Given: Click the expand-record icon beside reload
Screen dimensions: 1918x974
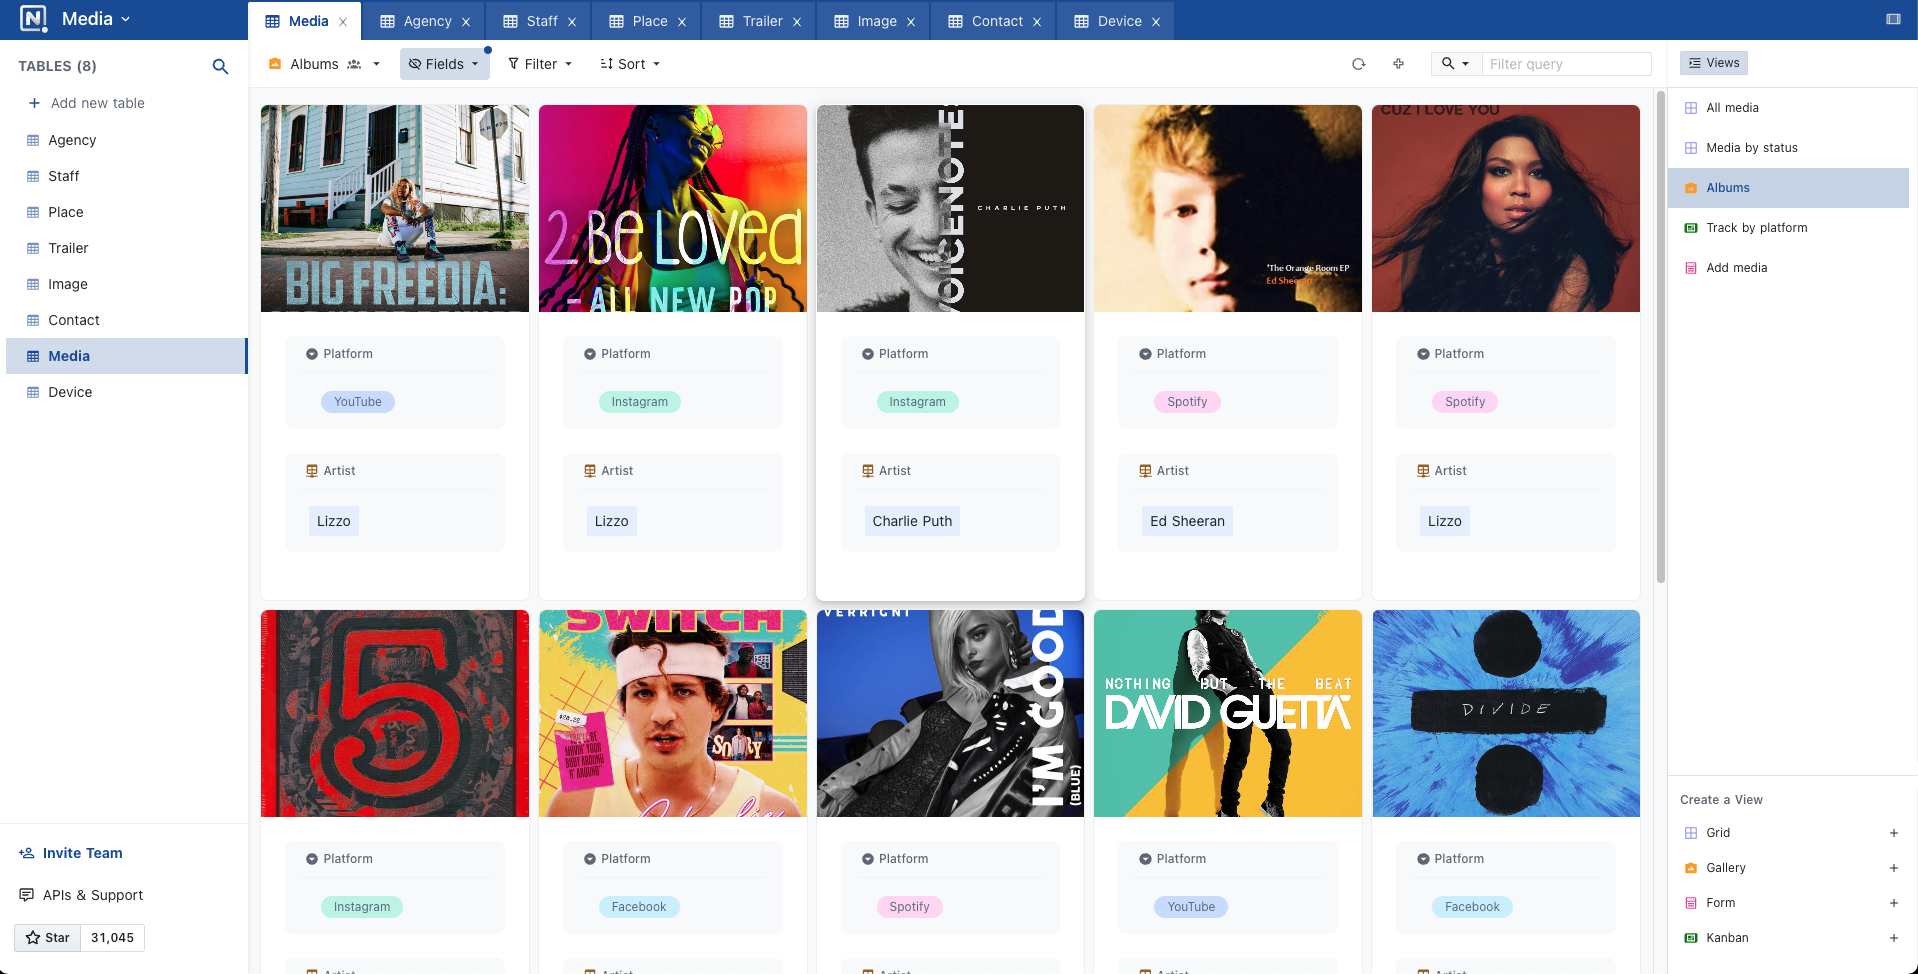Looking at the screenshot, I should (x=1399, y=64).
